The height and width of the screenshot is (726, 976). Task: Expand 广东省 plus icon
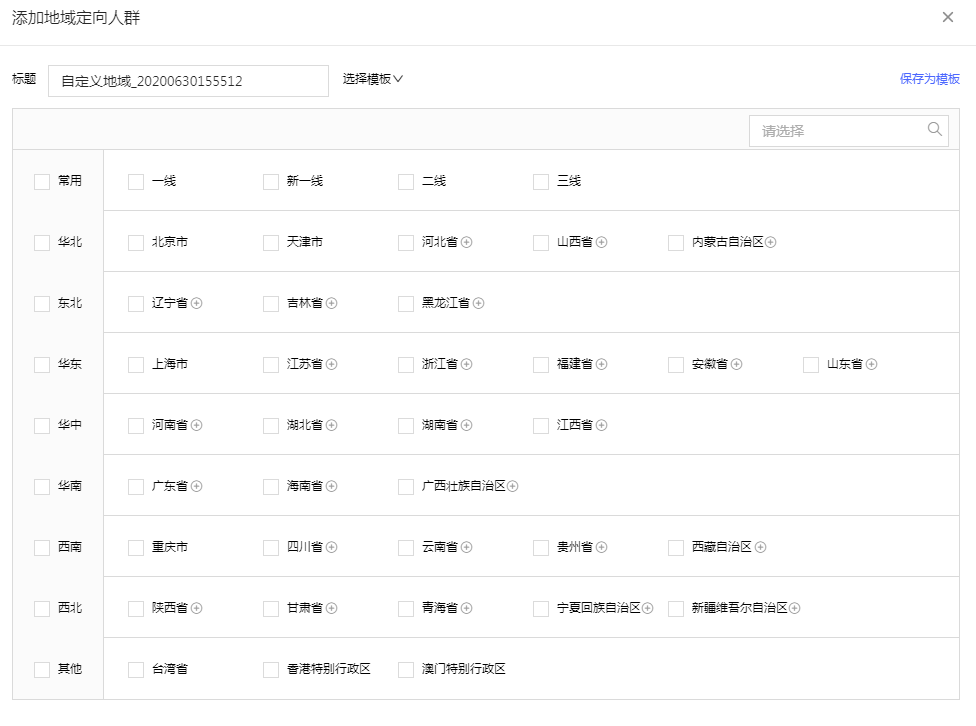click(196, 486)
